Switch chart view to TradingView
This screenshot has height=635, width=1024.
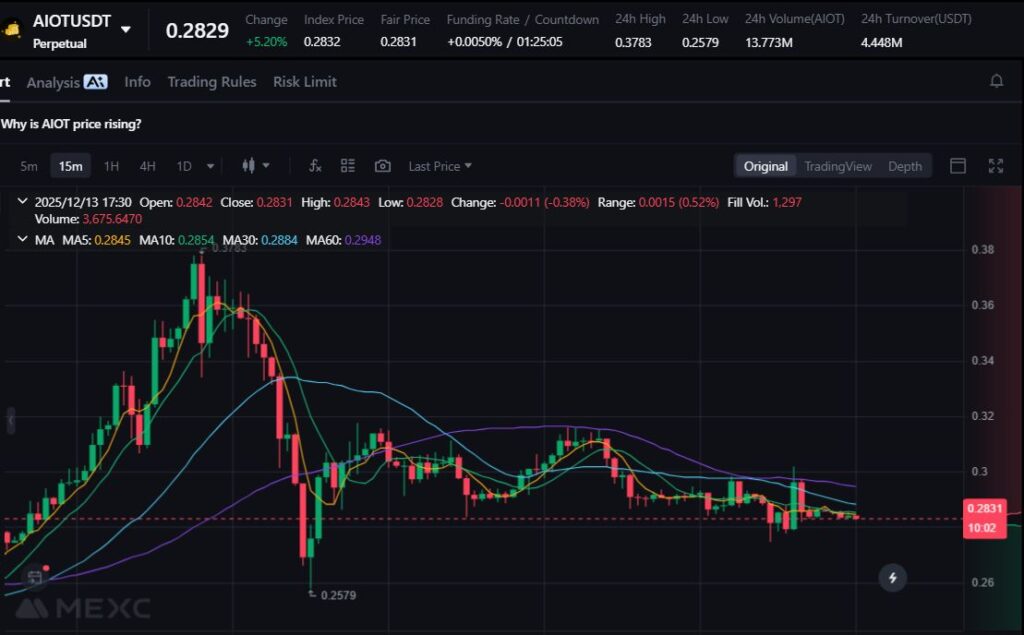click(837, 166)
